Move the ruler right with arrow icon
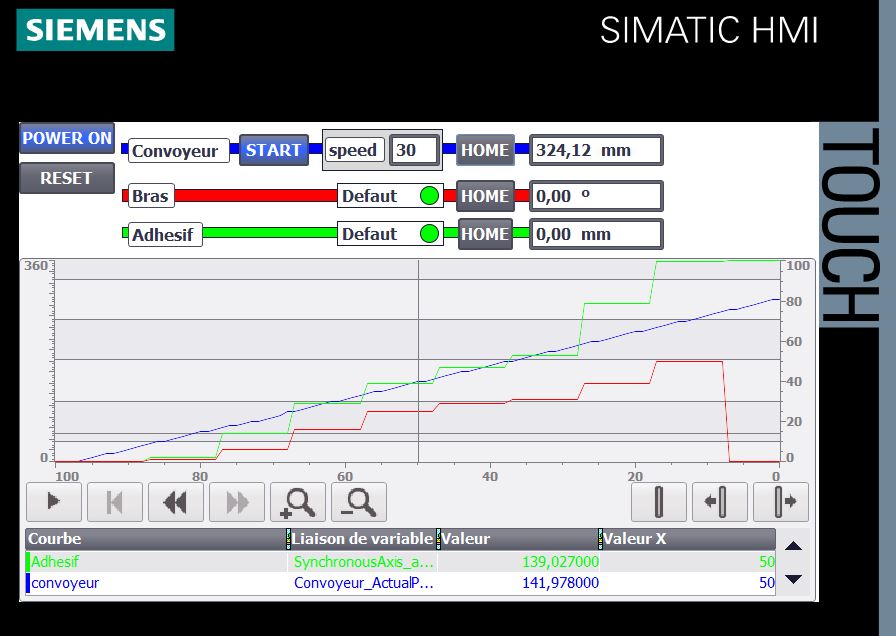 pos(780,502)
